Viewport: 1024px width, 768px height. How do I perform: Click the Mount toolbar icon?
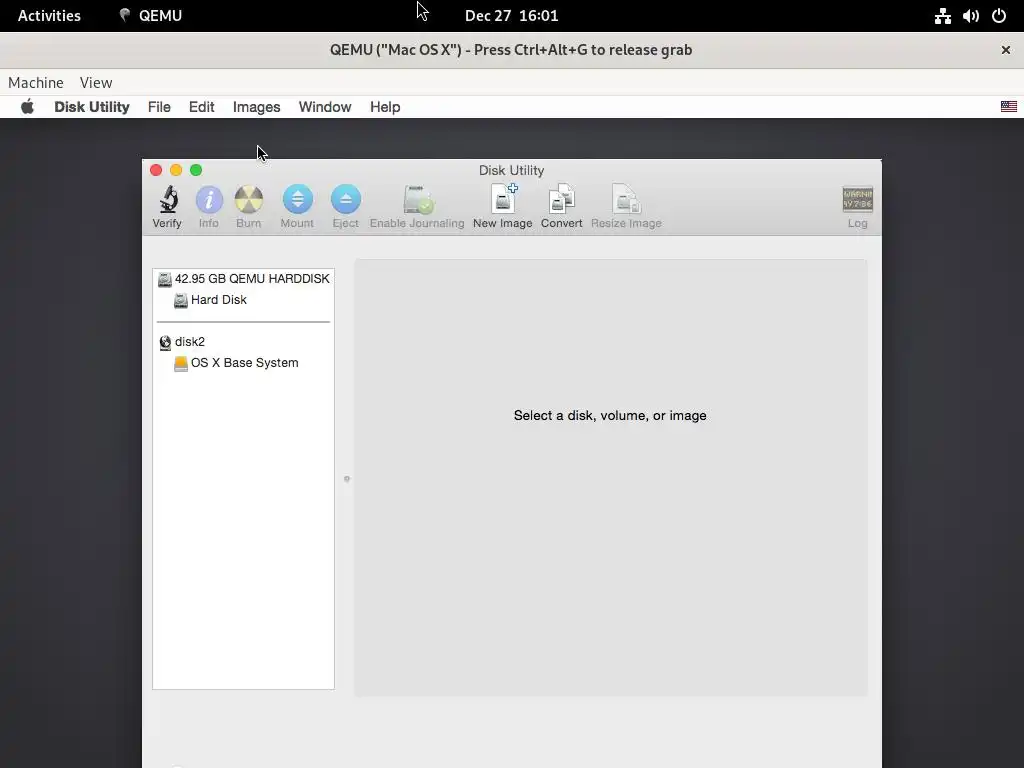coord(297,200)
